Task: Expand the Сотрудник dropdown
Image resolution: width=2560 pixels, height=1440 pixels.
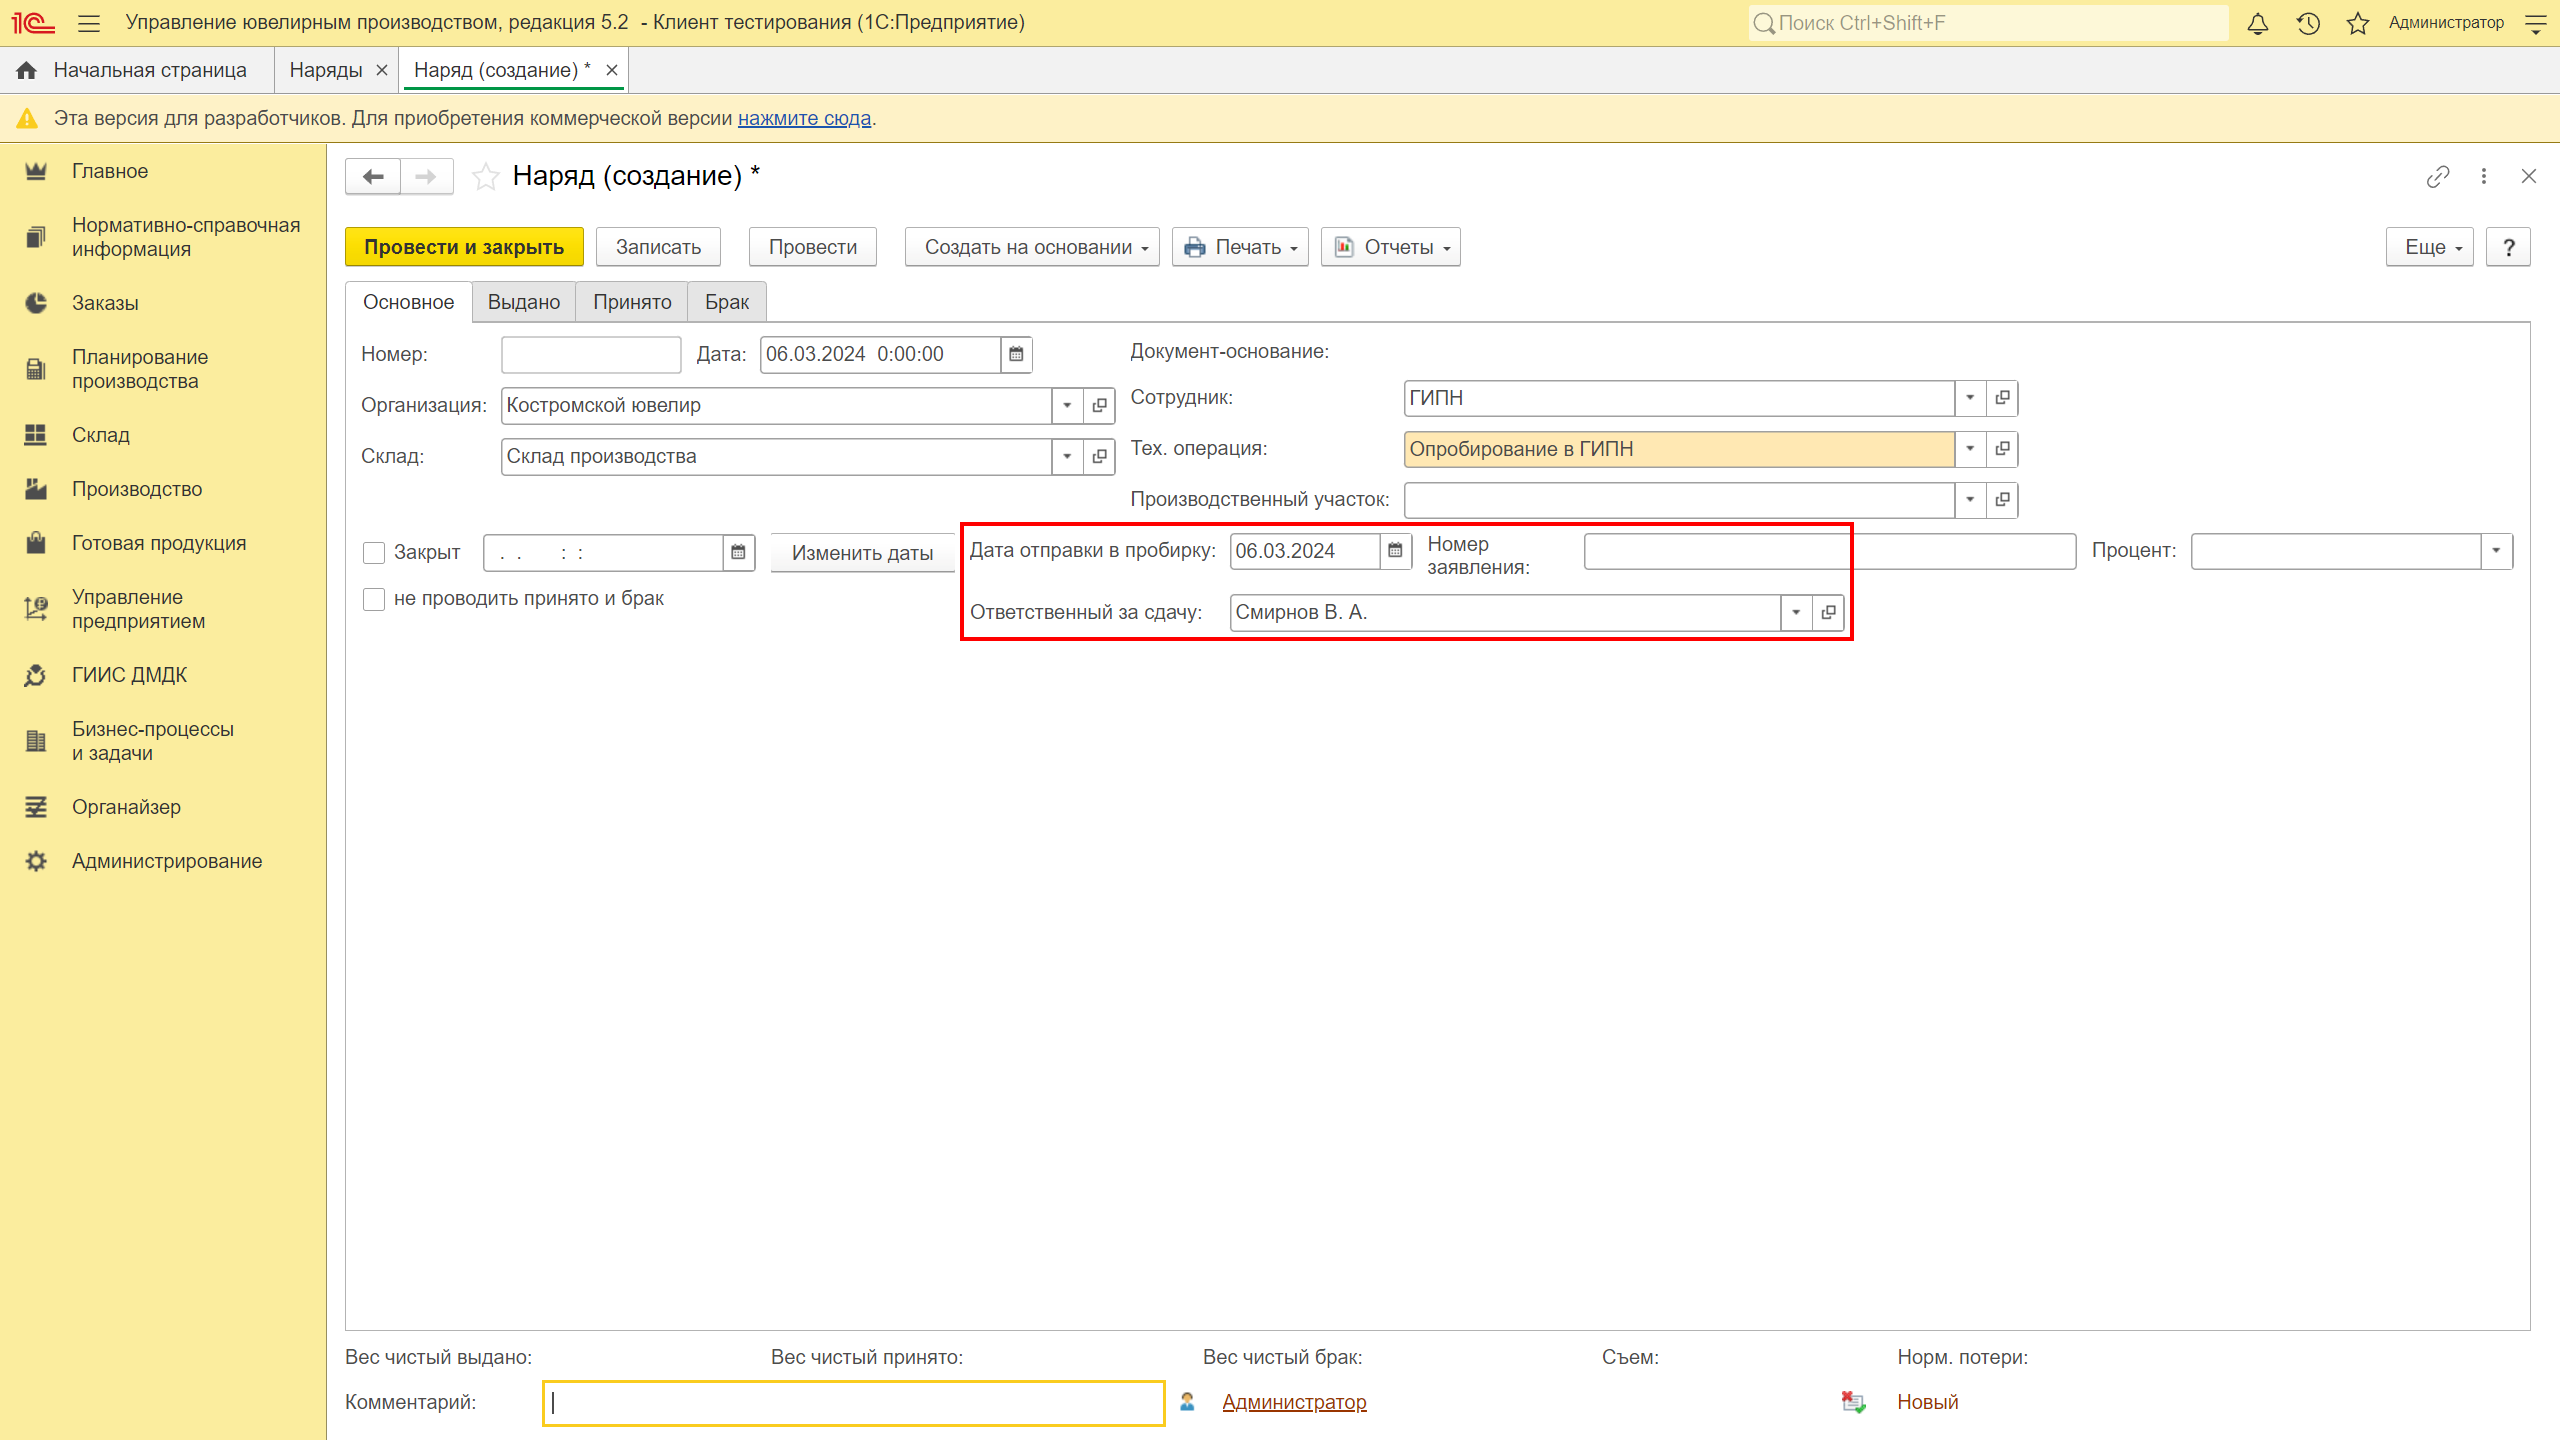Action: coord(1970,398)
